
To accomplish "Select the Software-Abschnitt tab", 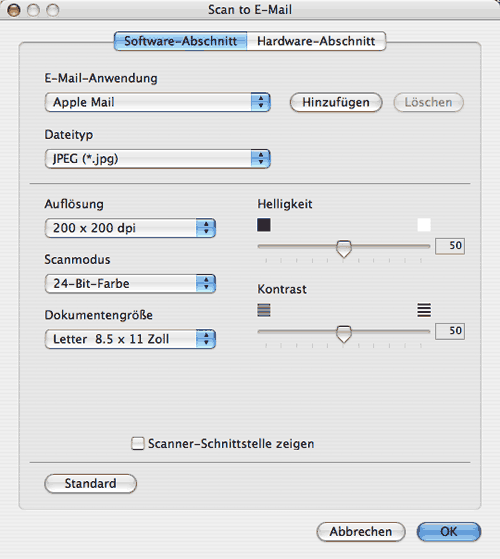I will coord(181,41).
